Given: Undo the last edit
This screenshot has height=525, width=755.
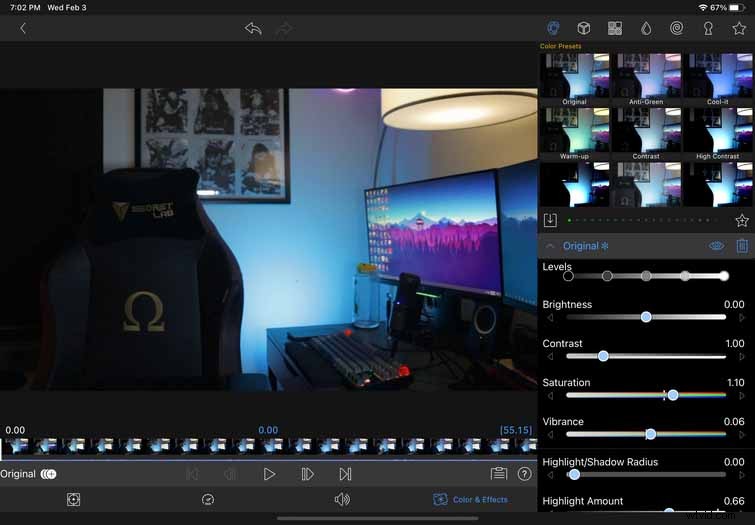Looking at the screenshot, I should [253, 28].
